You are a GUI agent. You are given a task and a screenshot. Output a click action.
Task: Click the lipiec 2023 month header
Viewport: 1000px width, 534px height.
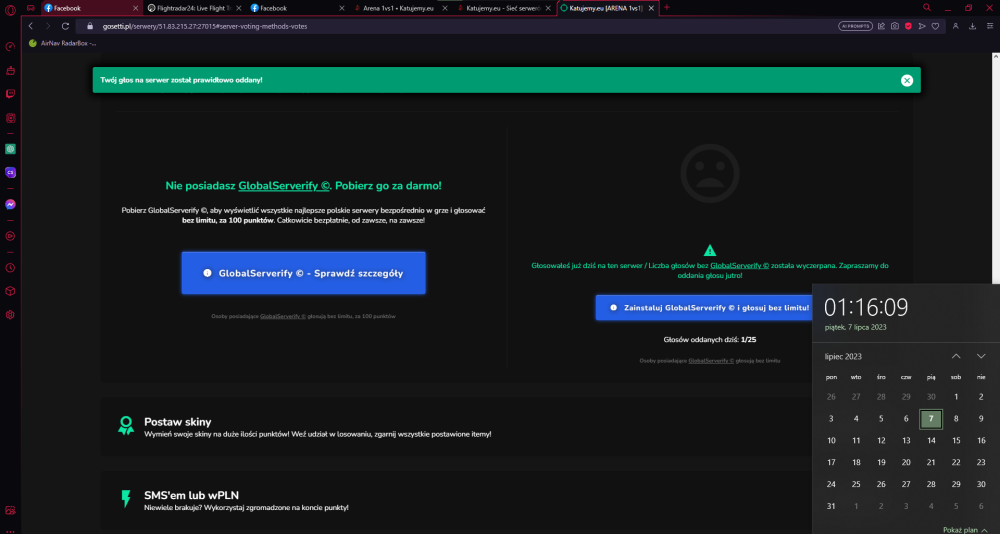pyautogui.click(x=843, y=357)
